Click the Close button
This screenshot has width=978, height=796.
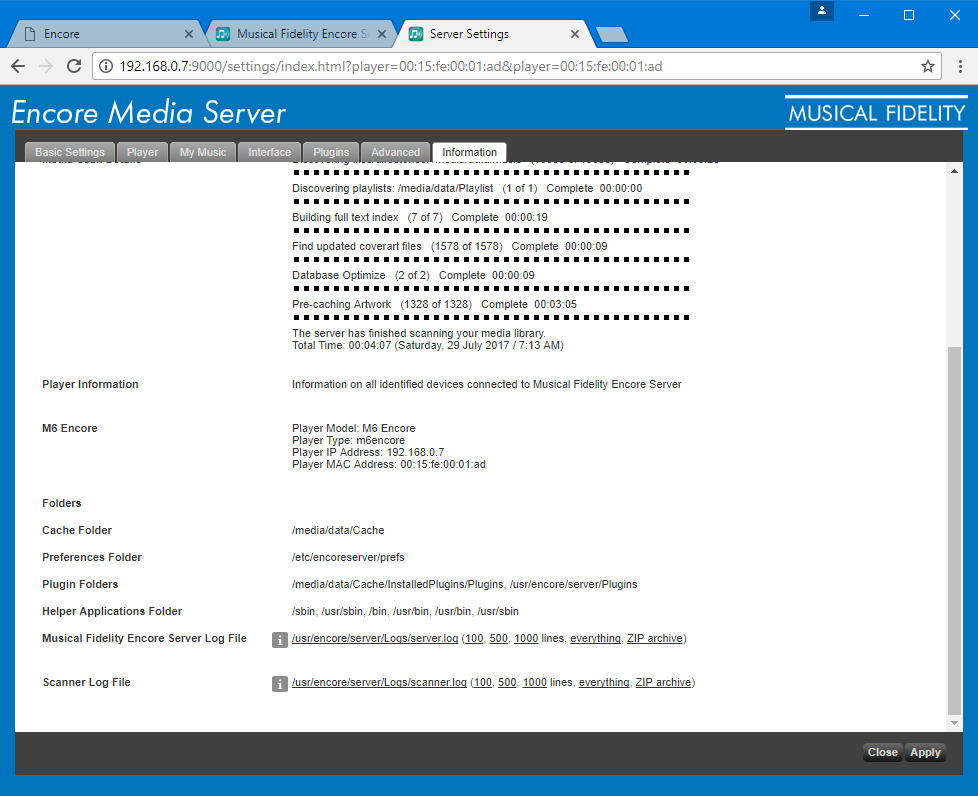(x=883, y=752)
